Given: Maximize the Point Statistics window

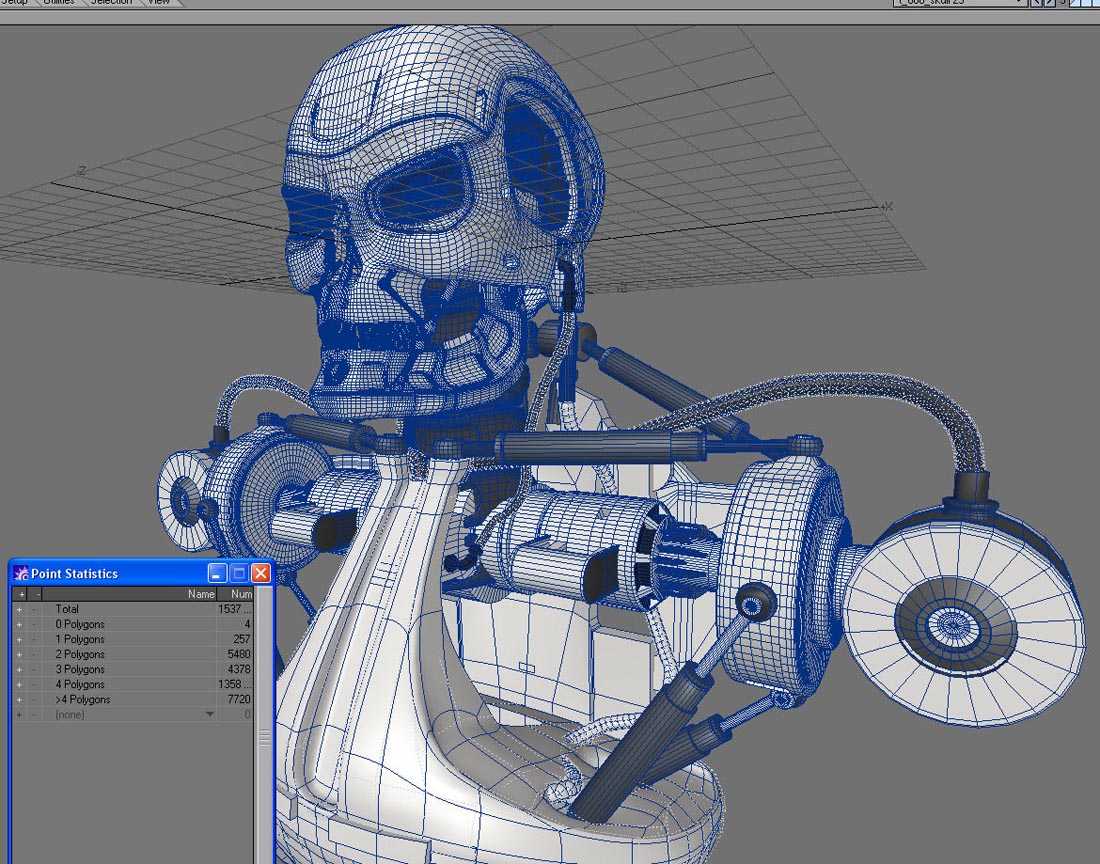Looking at the screenshot, I should coord(239,573).
